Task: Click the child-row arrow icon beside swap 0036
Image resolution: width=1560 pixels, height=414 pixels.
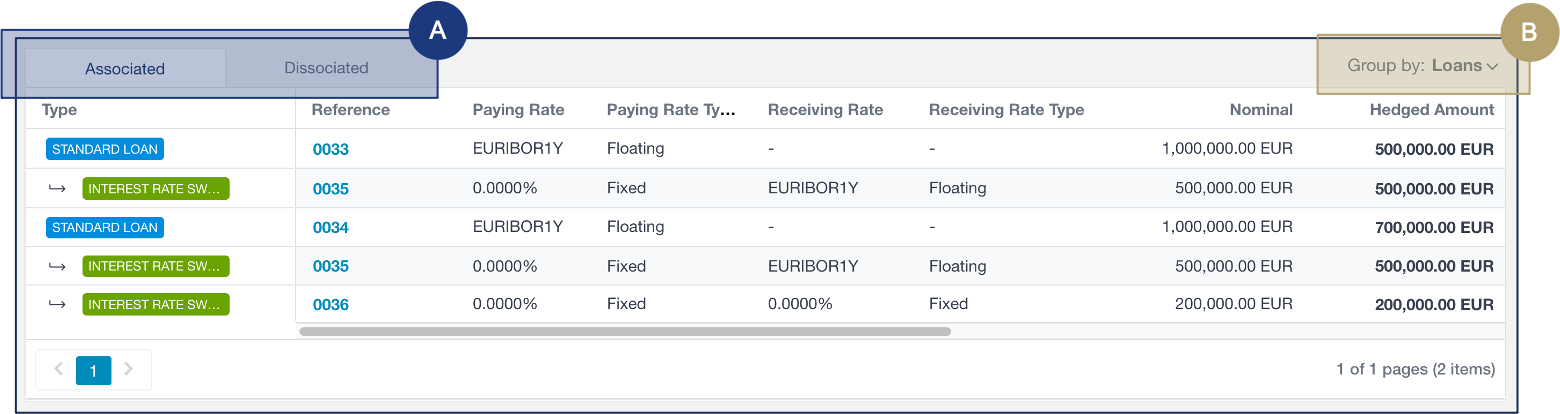Action: pos(58,304)
